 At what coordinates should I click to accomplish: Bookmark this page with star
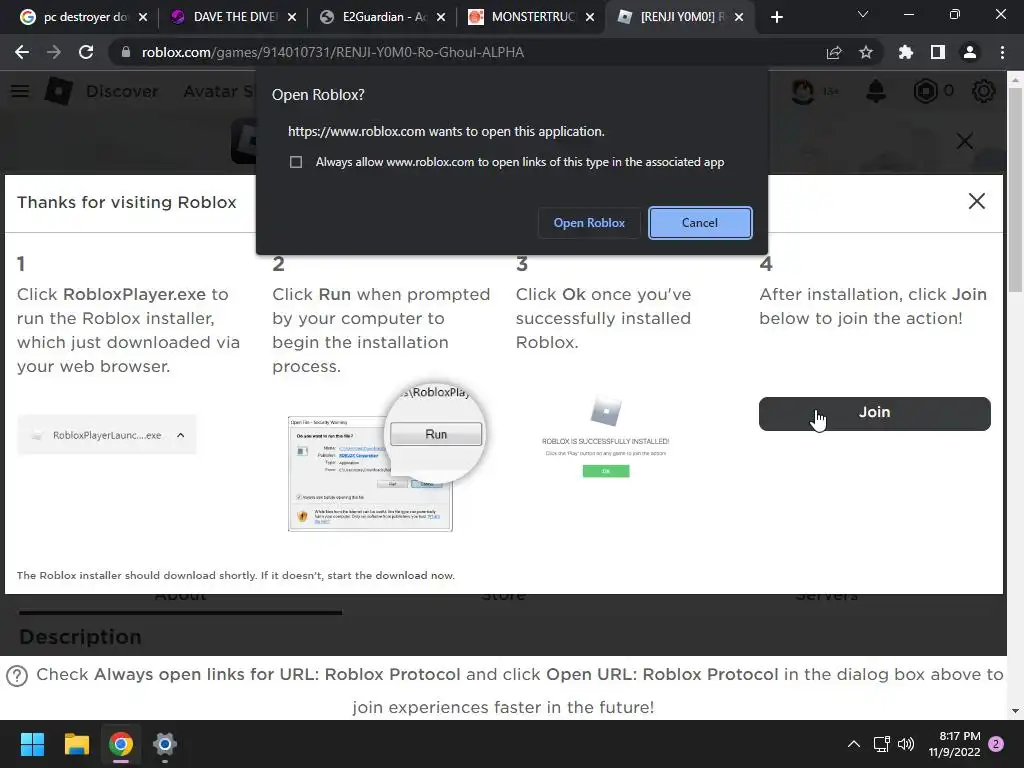coord(866,52)
